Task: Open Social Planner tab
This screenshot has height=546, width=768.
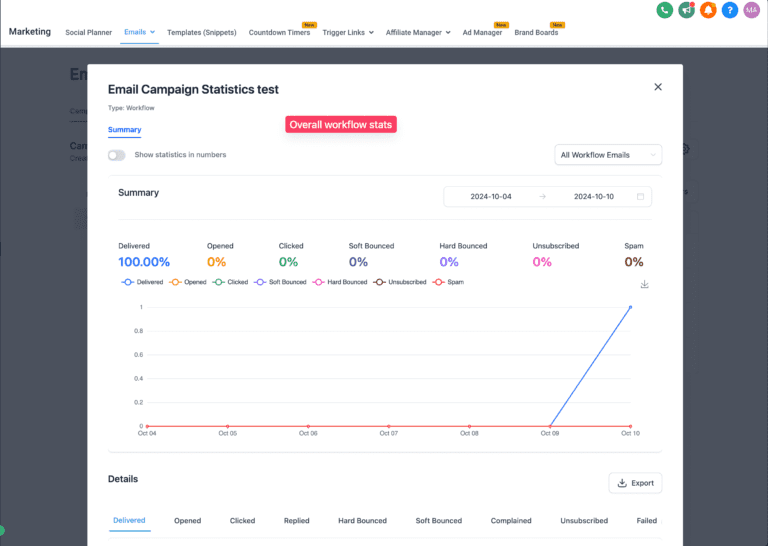Action: pyautogui.click(x=89, y=32)
